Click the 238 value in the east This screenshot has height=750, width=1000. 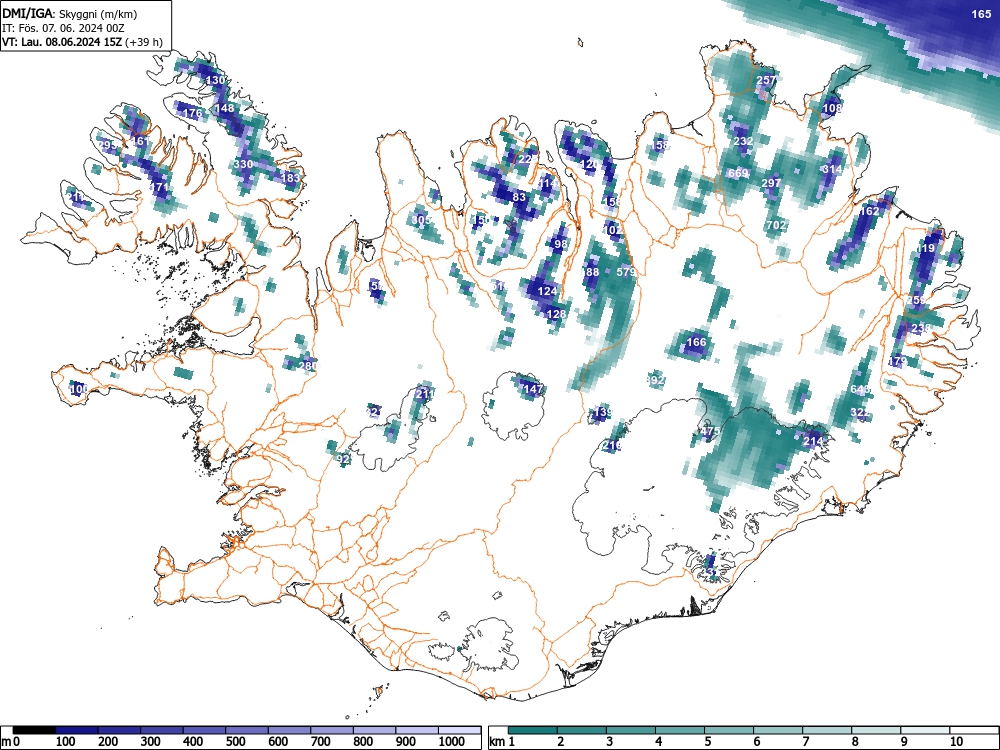[x=921, y=328]
